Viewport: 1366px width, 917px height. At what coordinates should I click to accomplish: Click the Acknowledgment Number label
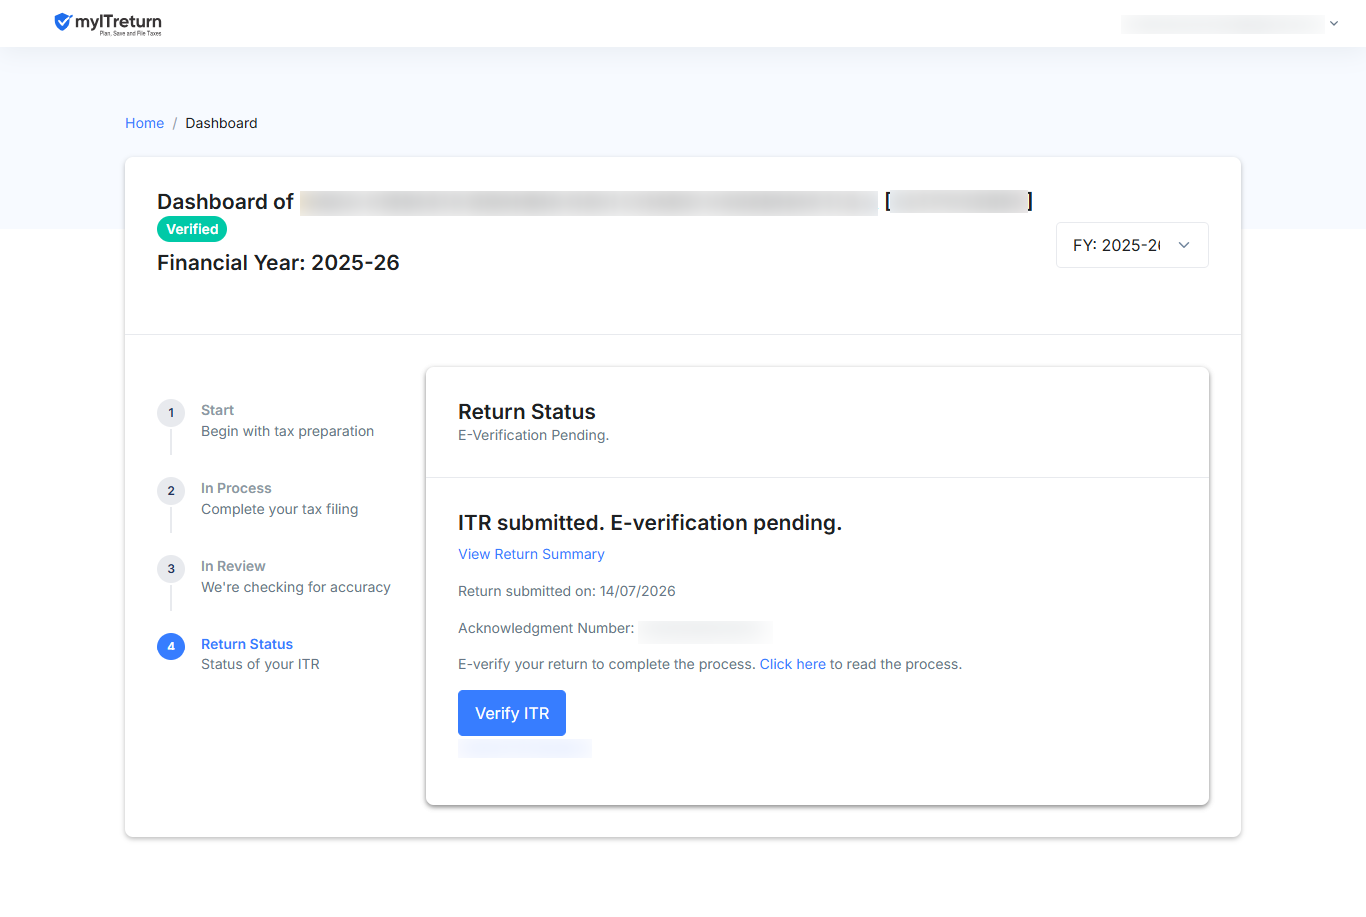[x=546, y=628]
